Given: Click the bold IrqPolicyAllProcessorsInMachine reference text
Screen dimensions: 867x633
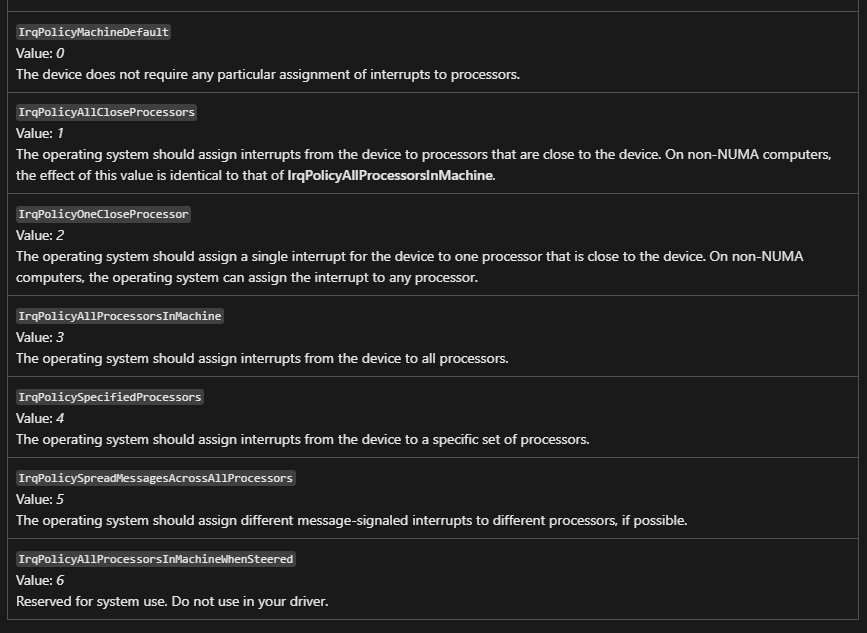Looking at the screenshot, I should point(390,175).
